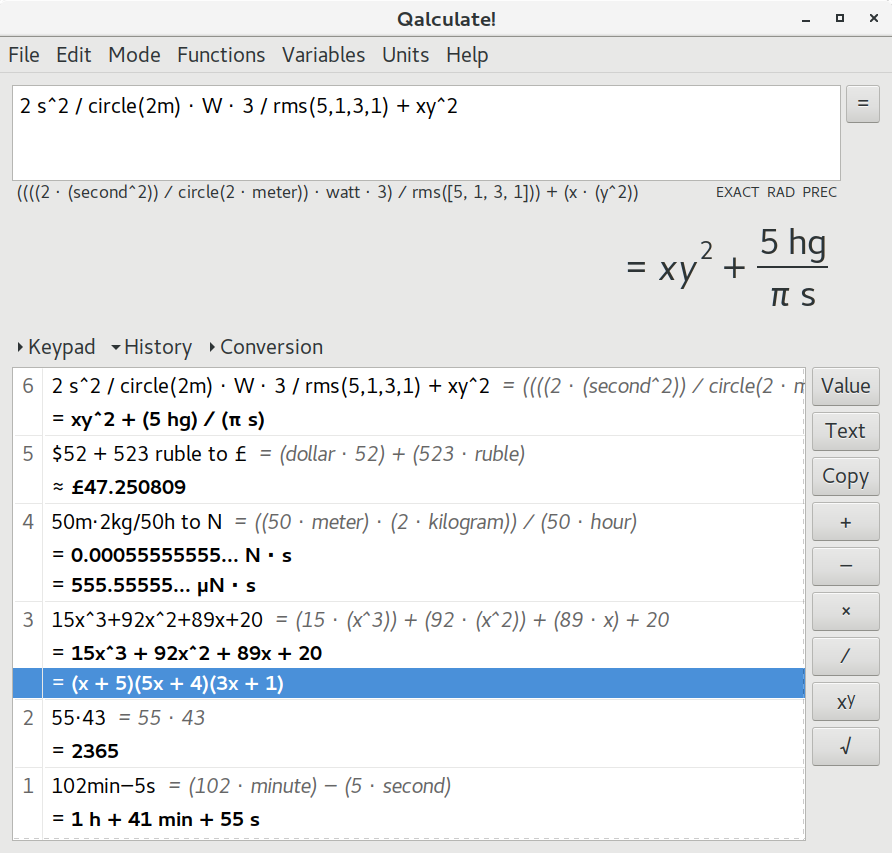Insert the minus operator button
This screenshot has width=892, height=853.
pyautogui.click(x=845, y=566)
